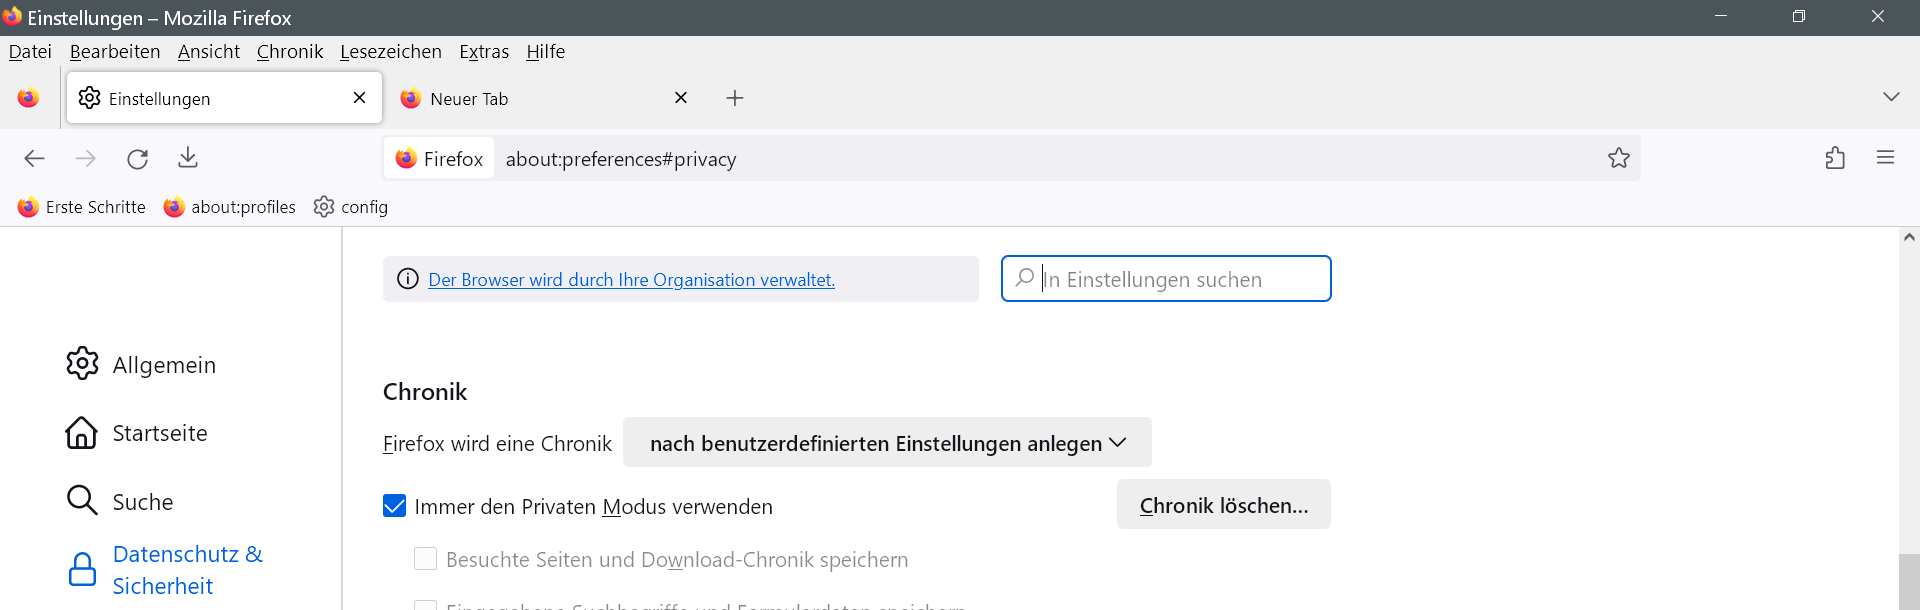Close the Neuer Tab tab
Screen dimensions: 1920x610
681,98
